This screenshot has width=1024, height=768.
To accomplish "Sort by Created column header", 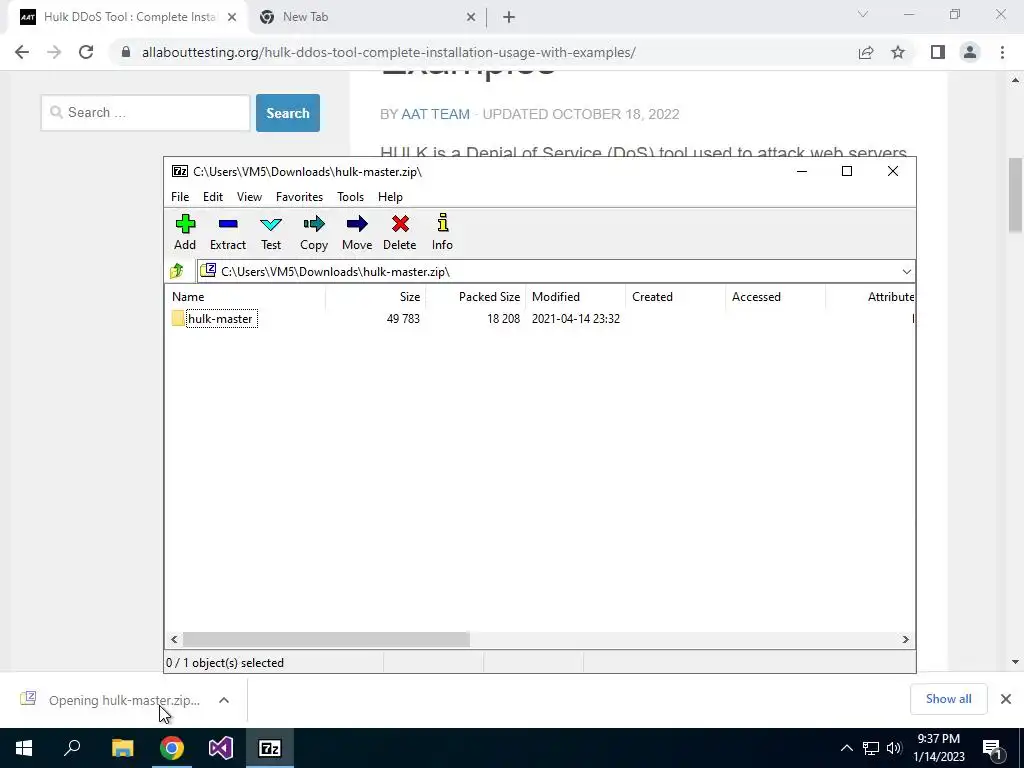I will click(676, 296).
